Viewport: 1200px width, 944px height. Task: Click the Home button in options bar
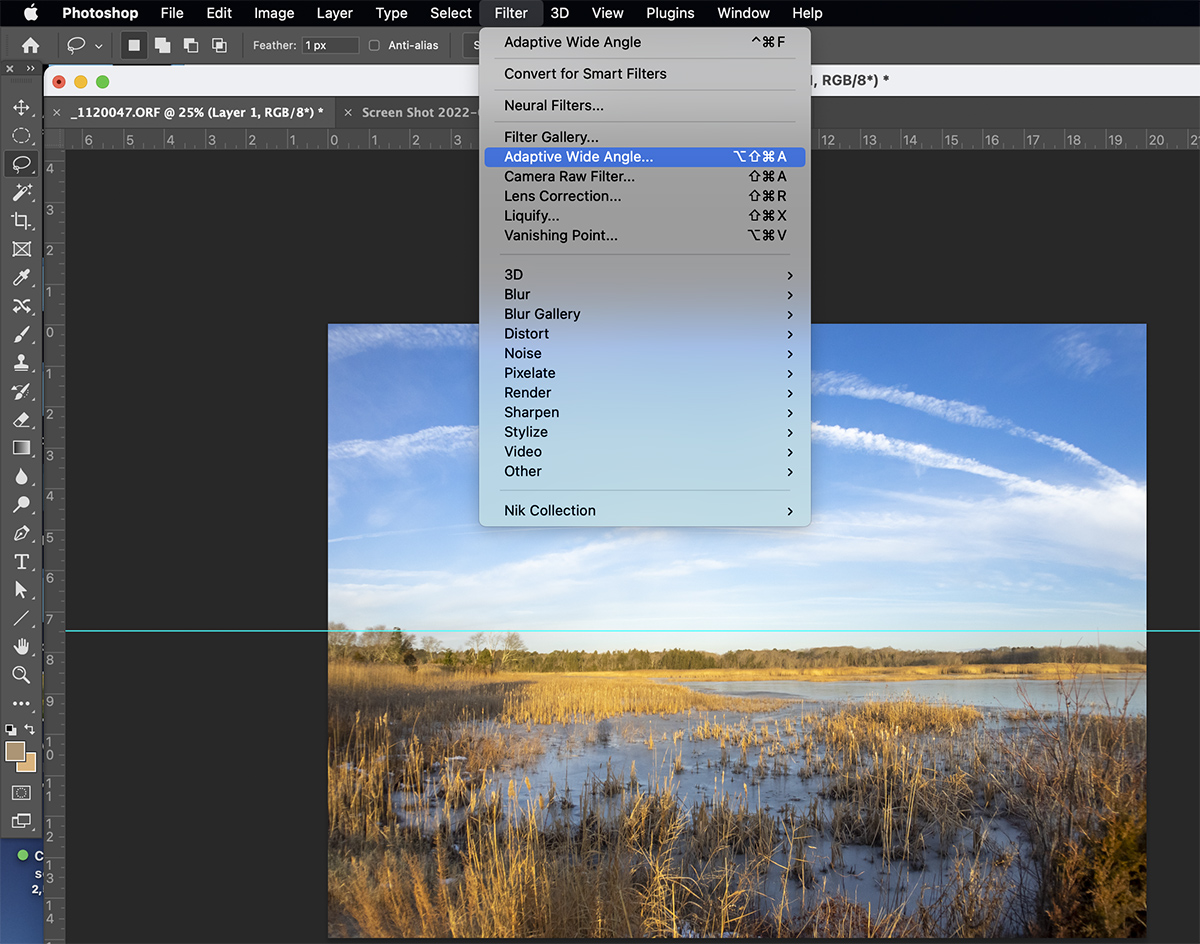point(31,45)
